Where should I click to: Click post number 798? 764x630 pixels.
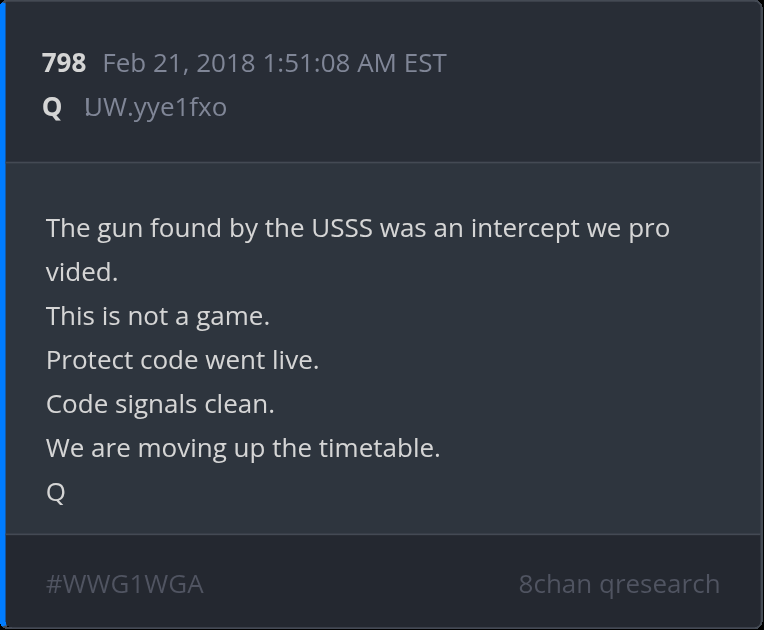tap(64, 64)
